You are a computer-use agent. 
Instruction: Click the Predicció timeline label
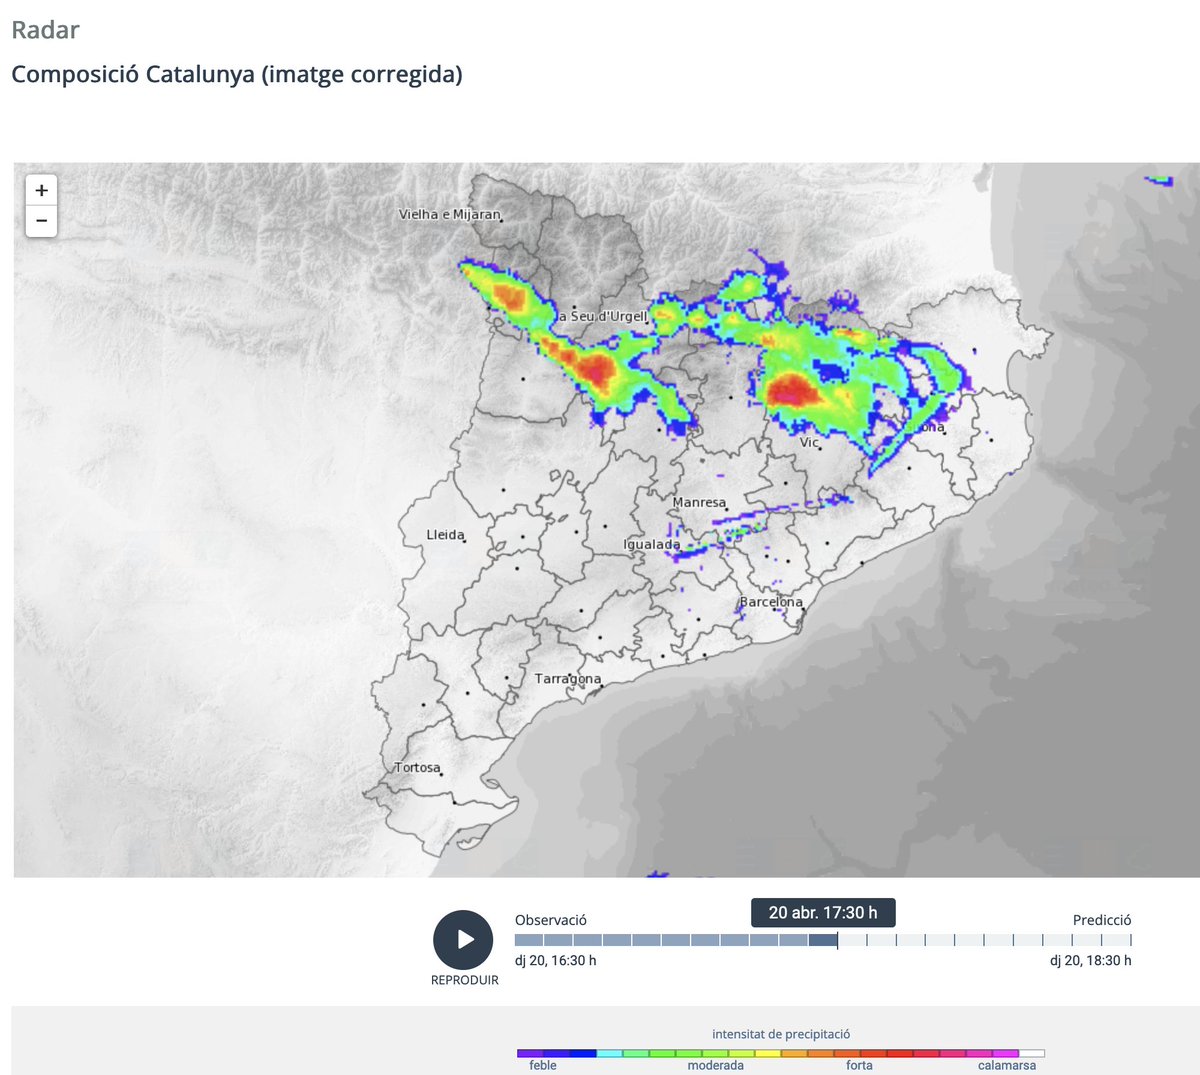click(1102, 920)
